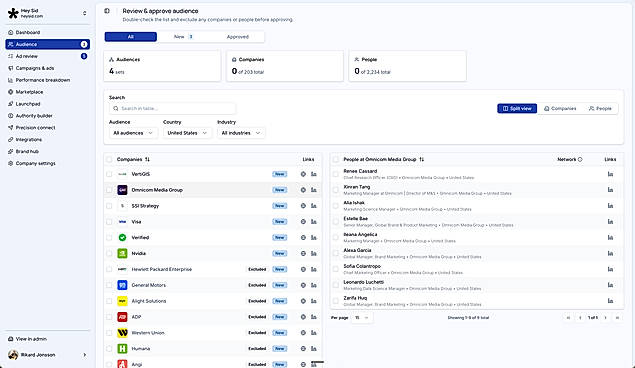The width and height of the screenshot is (635, 368).
Task: Open Renee Cassard's LinkedIn profile icon
Action: (x=610, y=174)
